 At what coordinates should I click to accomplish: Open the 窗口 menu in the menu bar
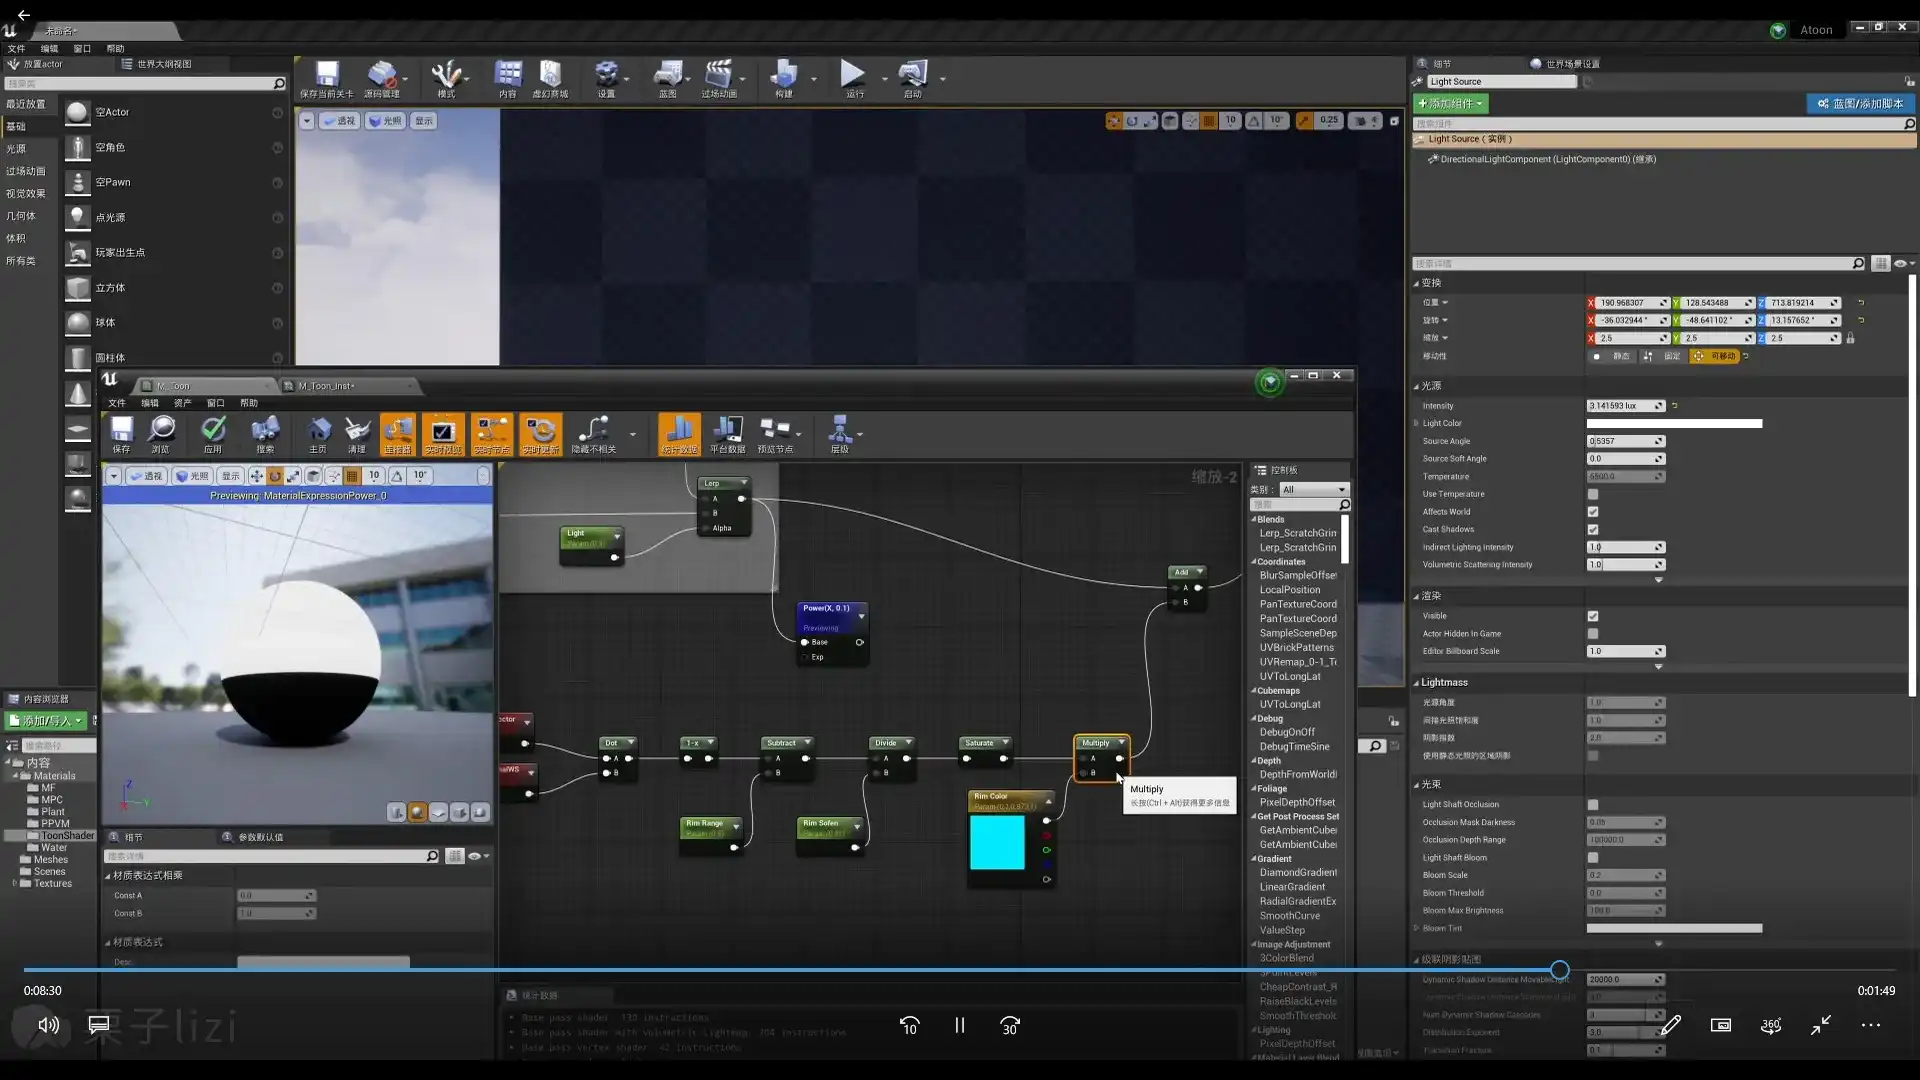tap(81, 48)
